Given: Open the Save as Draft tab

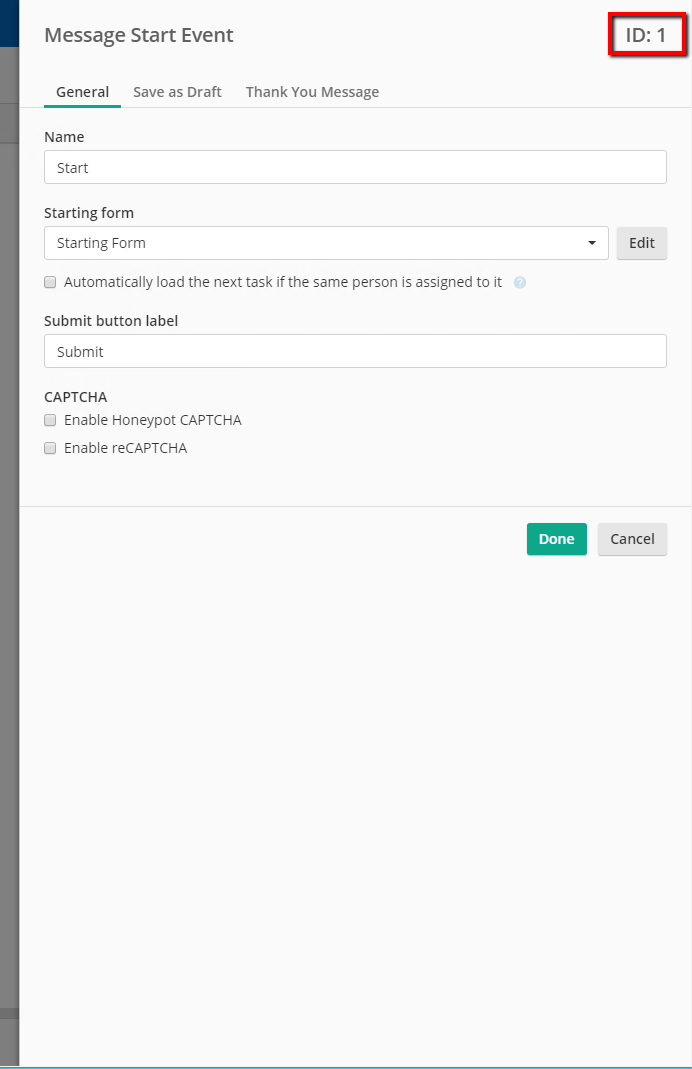Looking at the screenshot, I should [177, 92].
